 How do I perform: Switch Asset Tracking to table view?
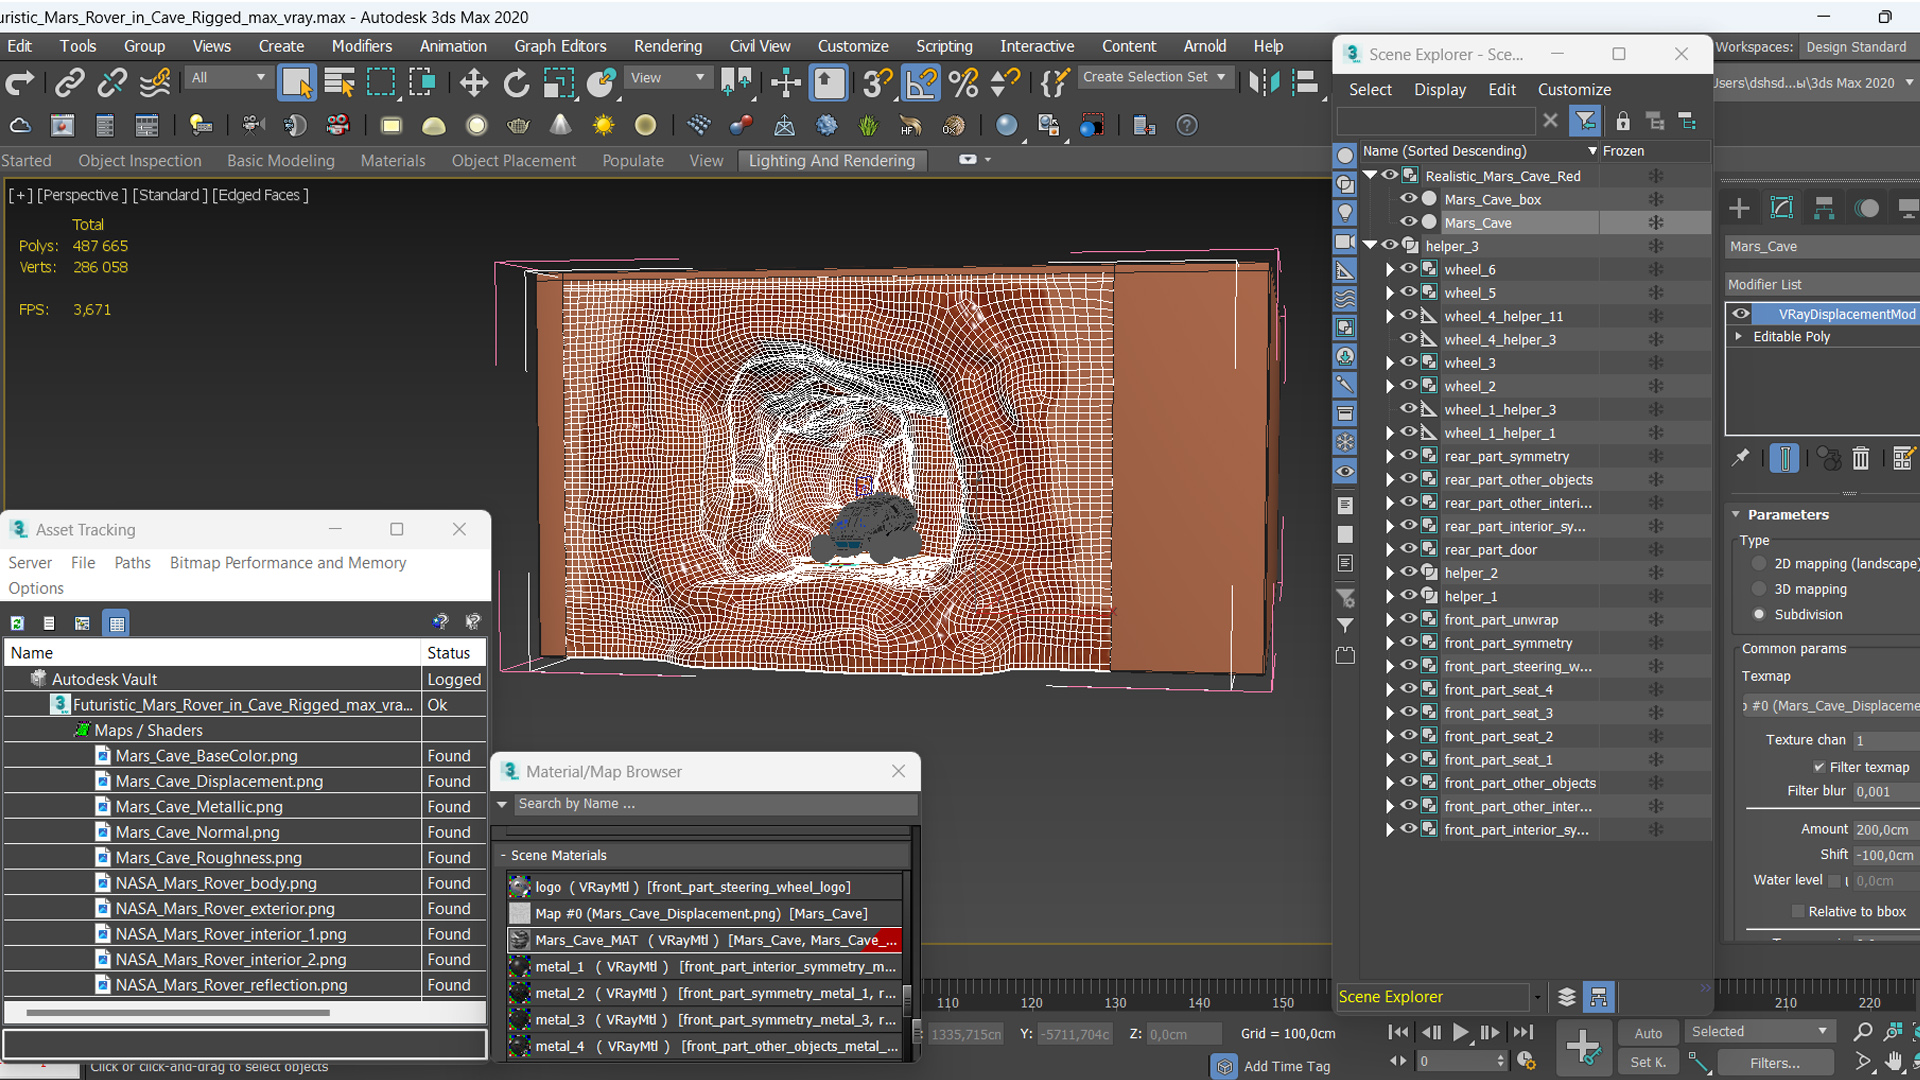click(116, 623)
